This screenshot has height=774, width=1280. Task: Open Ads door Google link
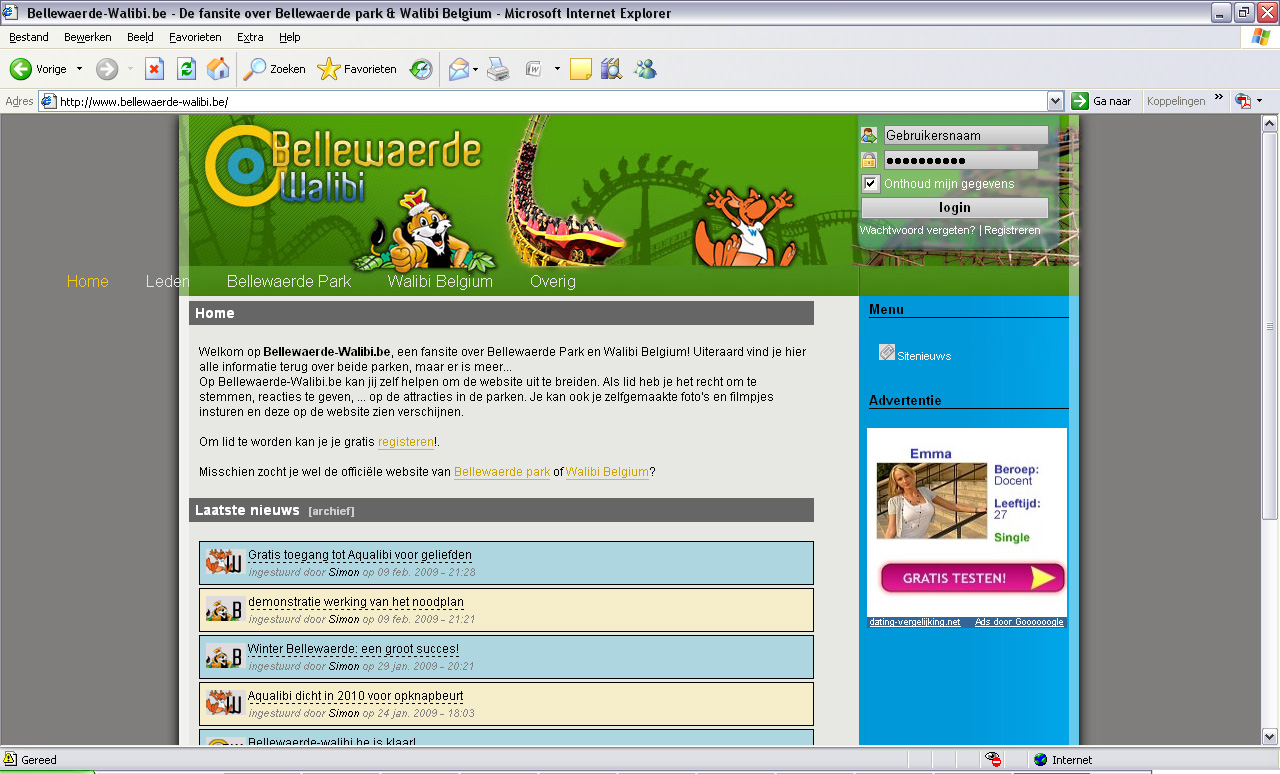pyautogui.click(x=1019, y=622)
